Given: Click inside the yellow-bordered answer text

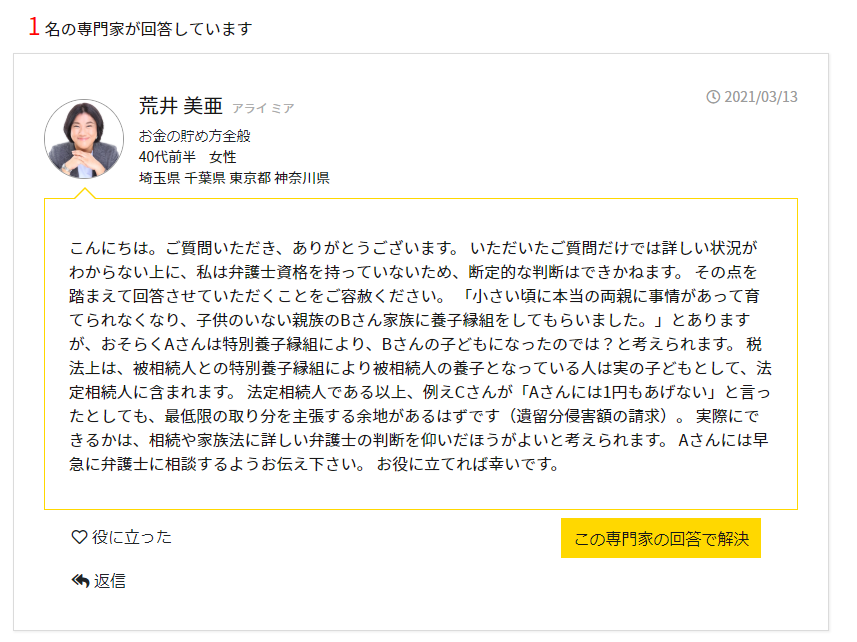Looking at the screenshot, I should tap(420, 355).
